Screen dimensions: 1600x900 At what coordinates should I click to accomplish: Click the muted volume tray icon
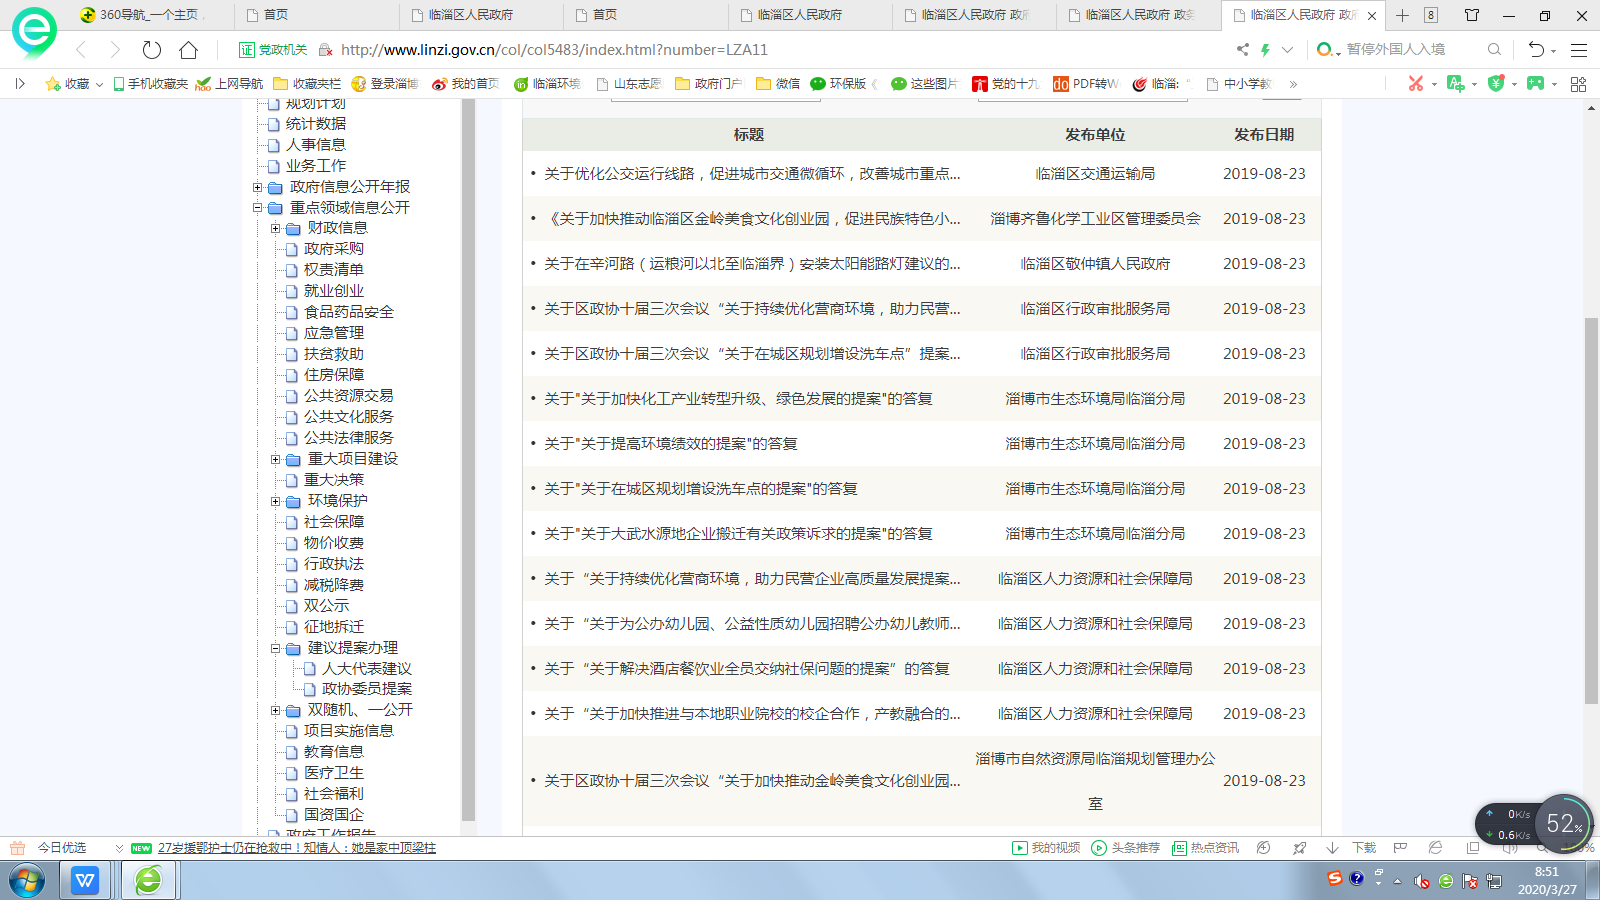[x=1421, y=881]
